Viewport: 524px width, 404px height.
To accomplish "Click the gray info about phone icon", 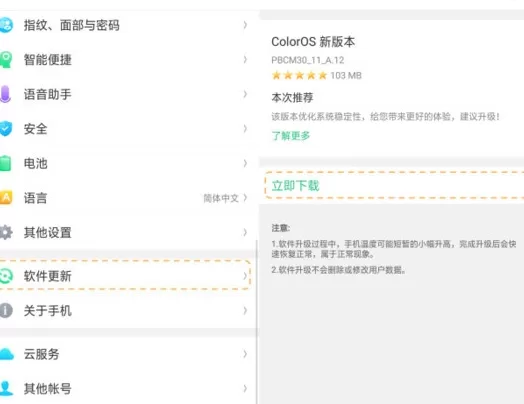I will [6, 310].
